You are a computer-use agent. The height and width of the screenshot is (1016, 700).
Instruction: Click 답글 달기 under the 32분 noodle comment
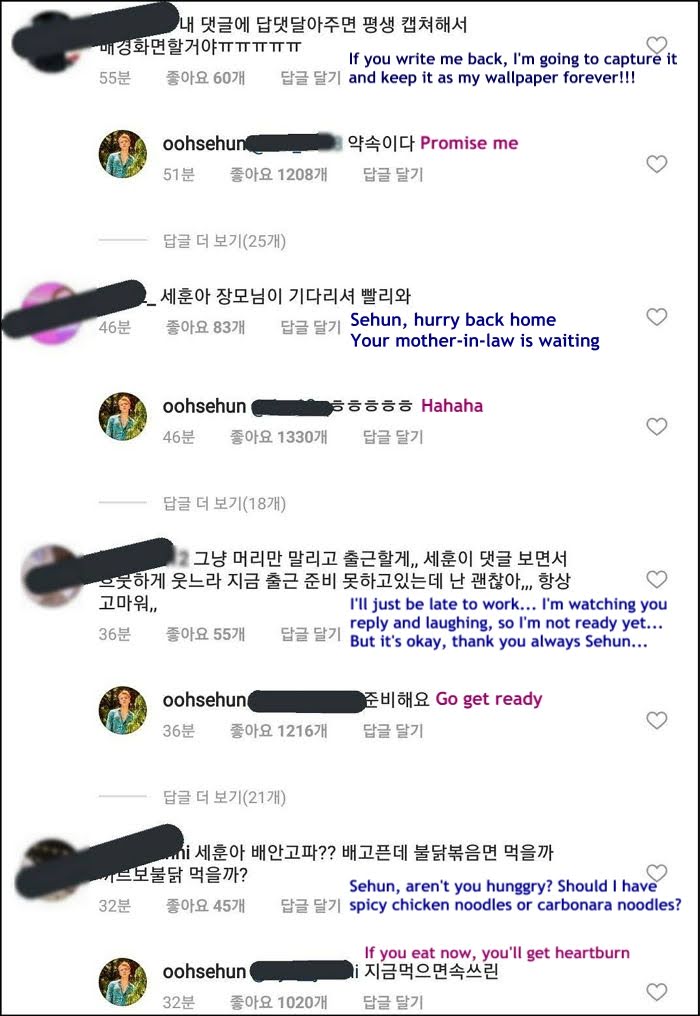point(310,905)
